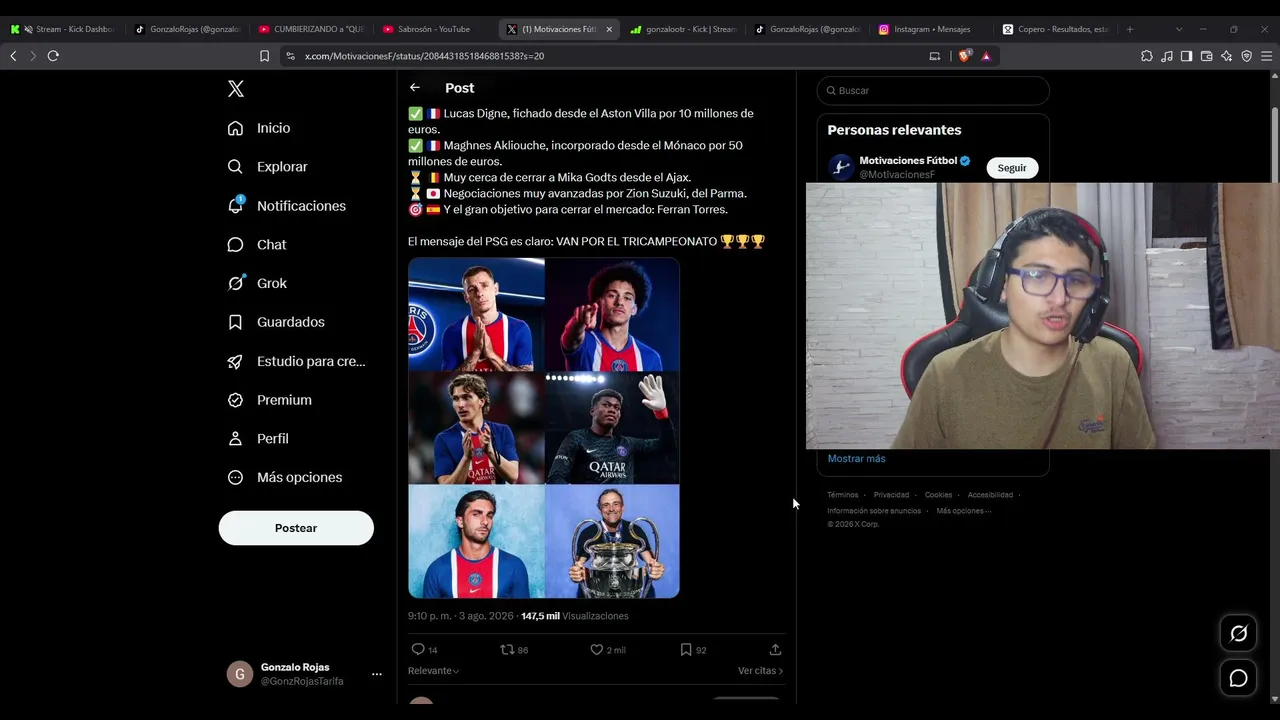
Task: Switch to the Copero - Resultados tab
Action: pyautogui.click(x=1056, y=29)
